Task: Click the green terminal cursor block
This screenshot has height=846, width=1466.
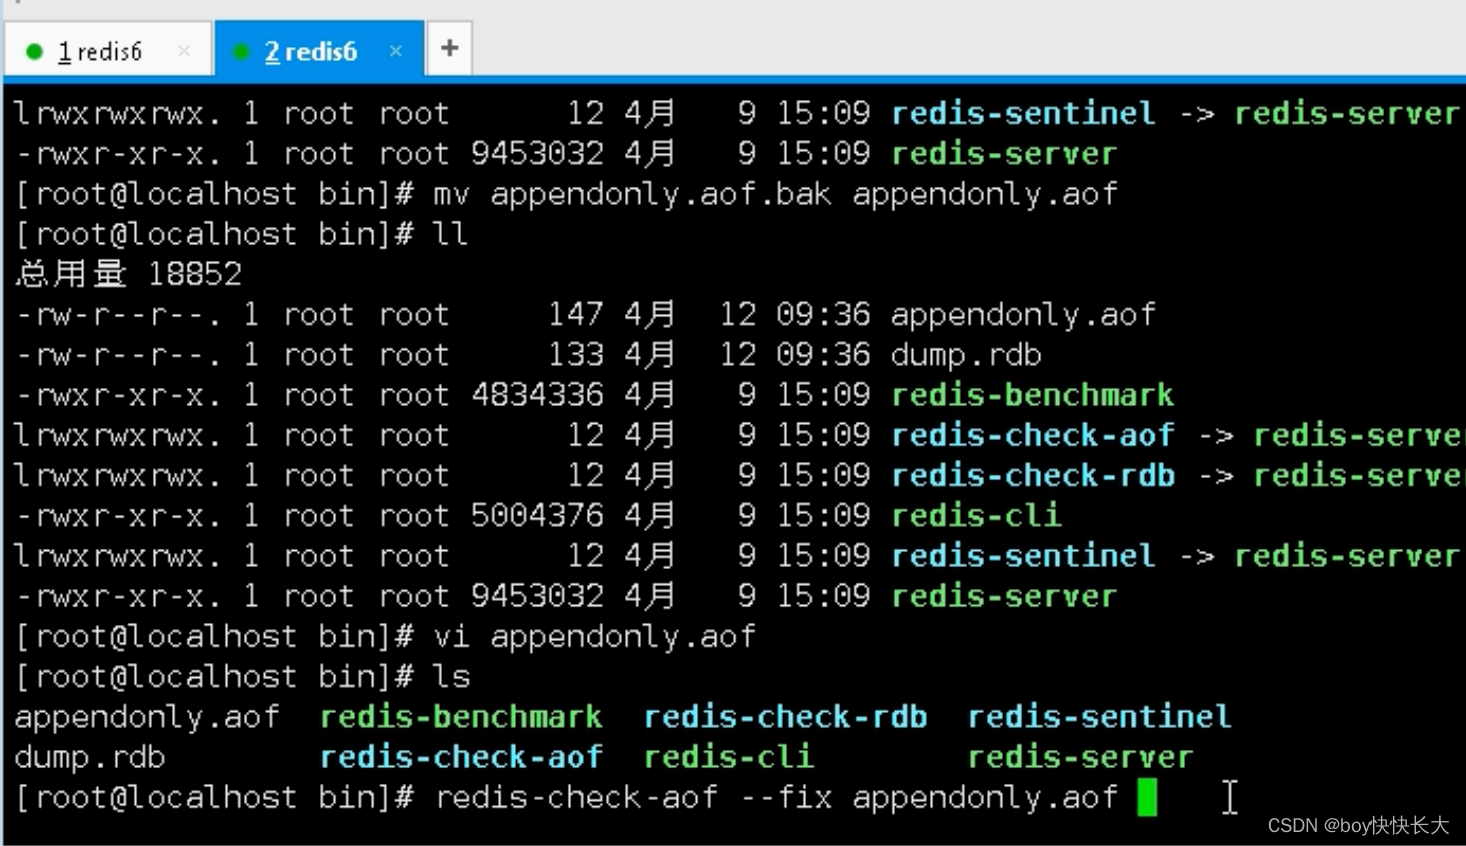Action: 1147,798
